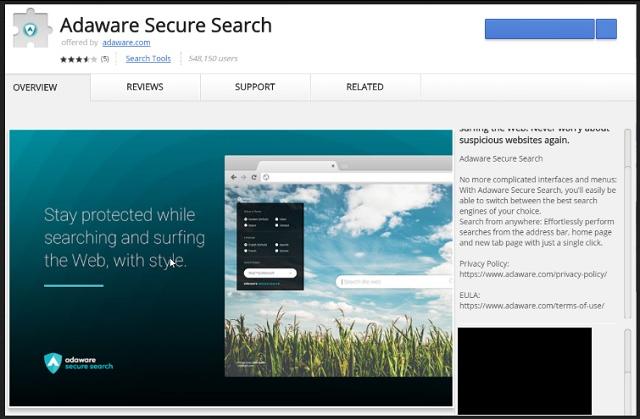Screen dimensions: 640x419
Task: Click the search the web box in preview
Action: (x=394, y=282)
